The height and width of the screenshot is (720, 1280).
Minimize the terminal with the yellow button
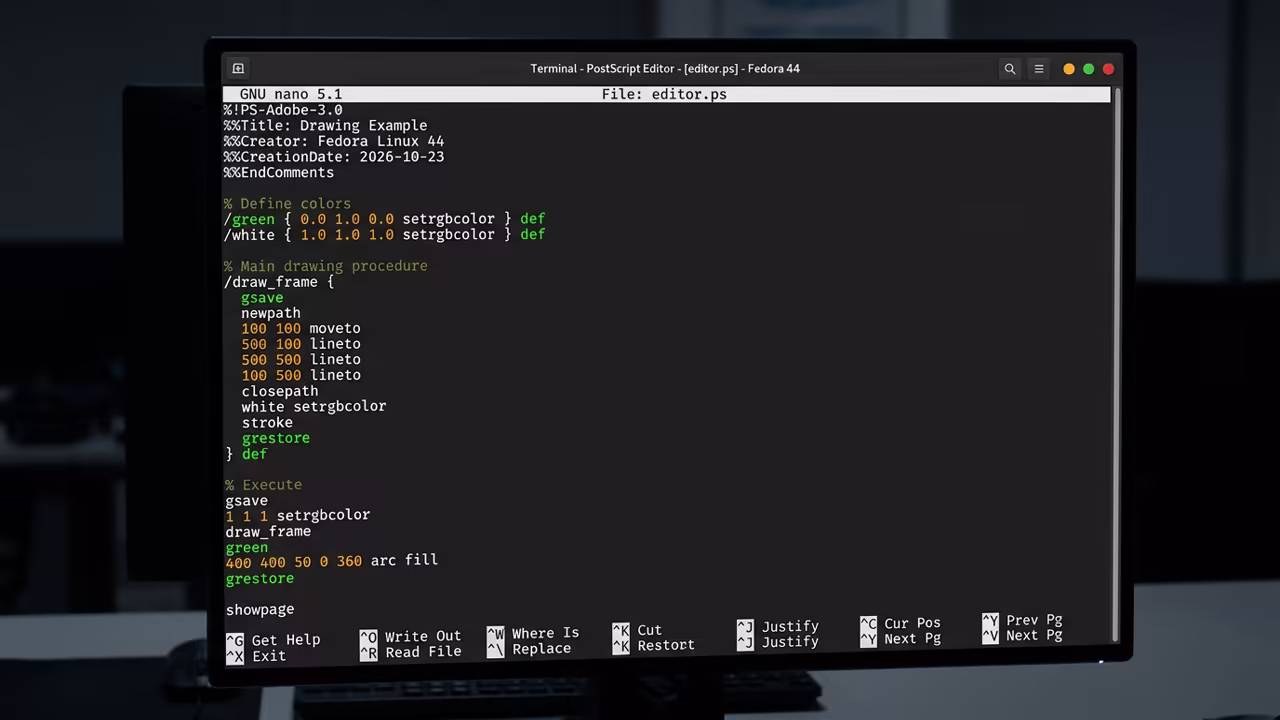tap(1069, 69)
